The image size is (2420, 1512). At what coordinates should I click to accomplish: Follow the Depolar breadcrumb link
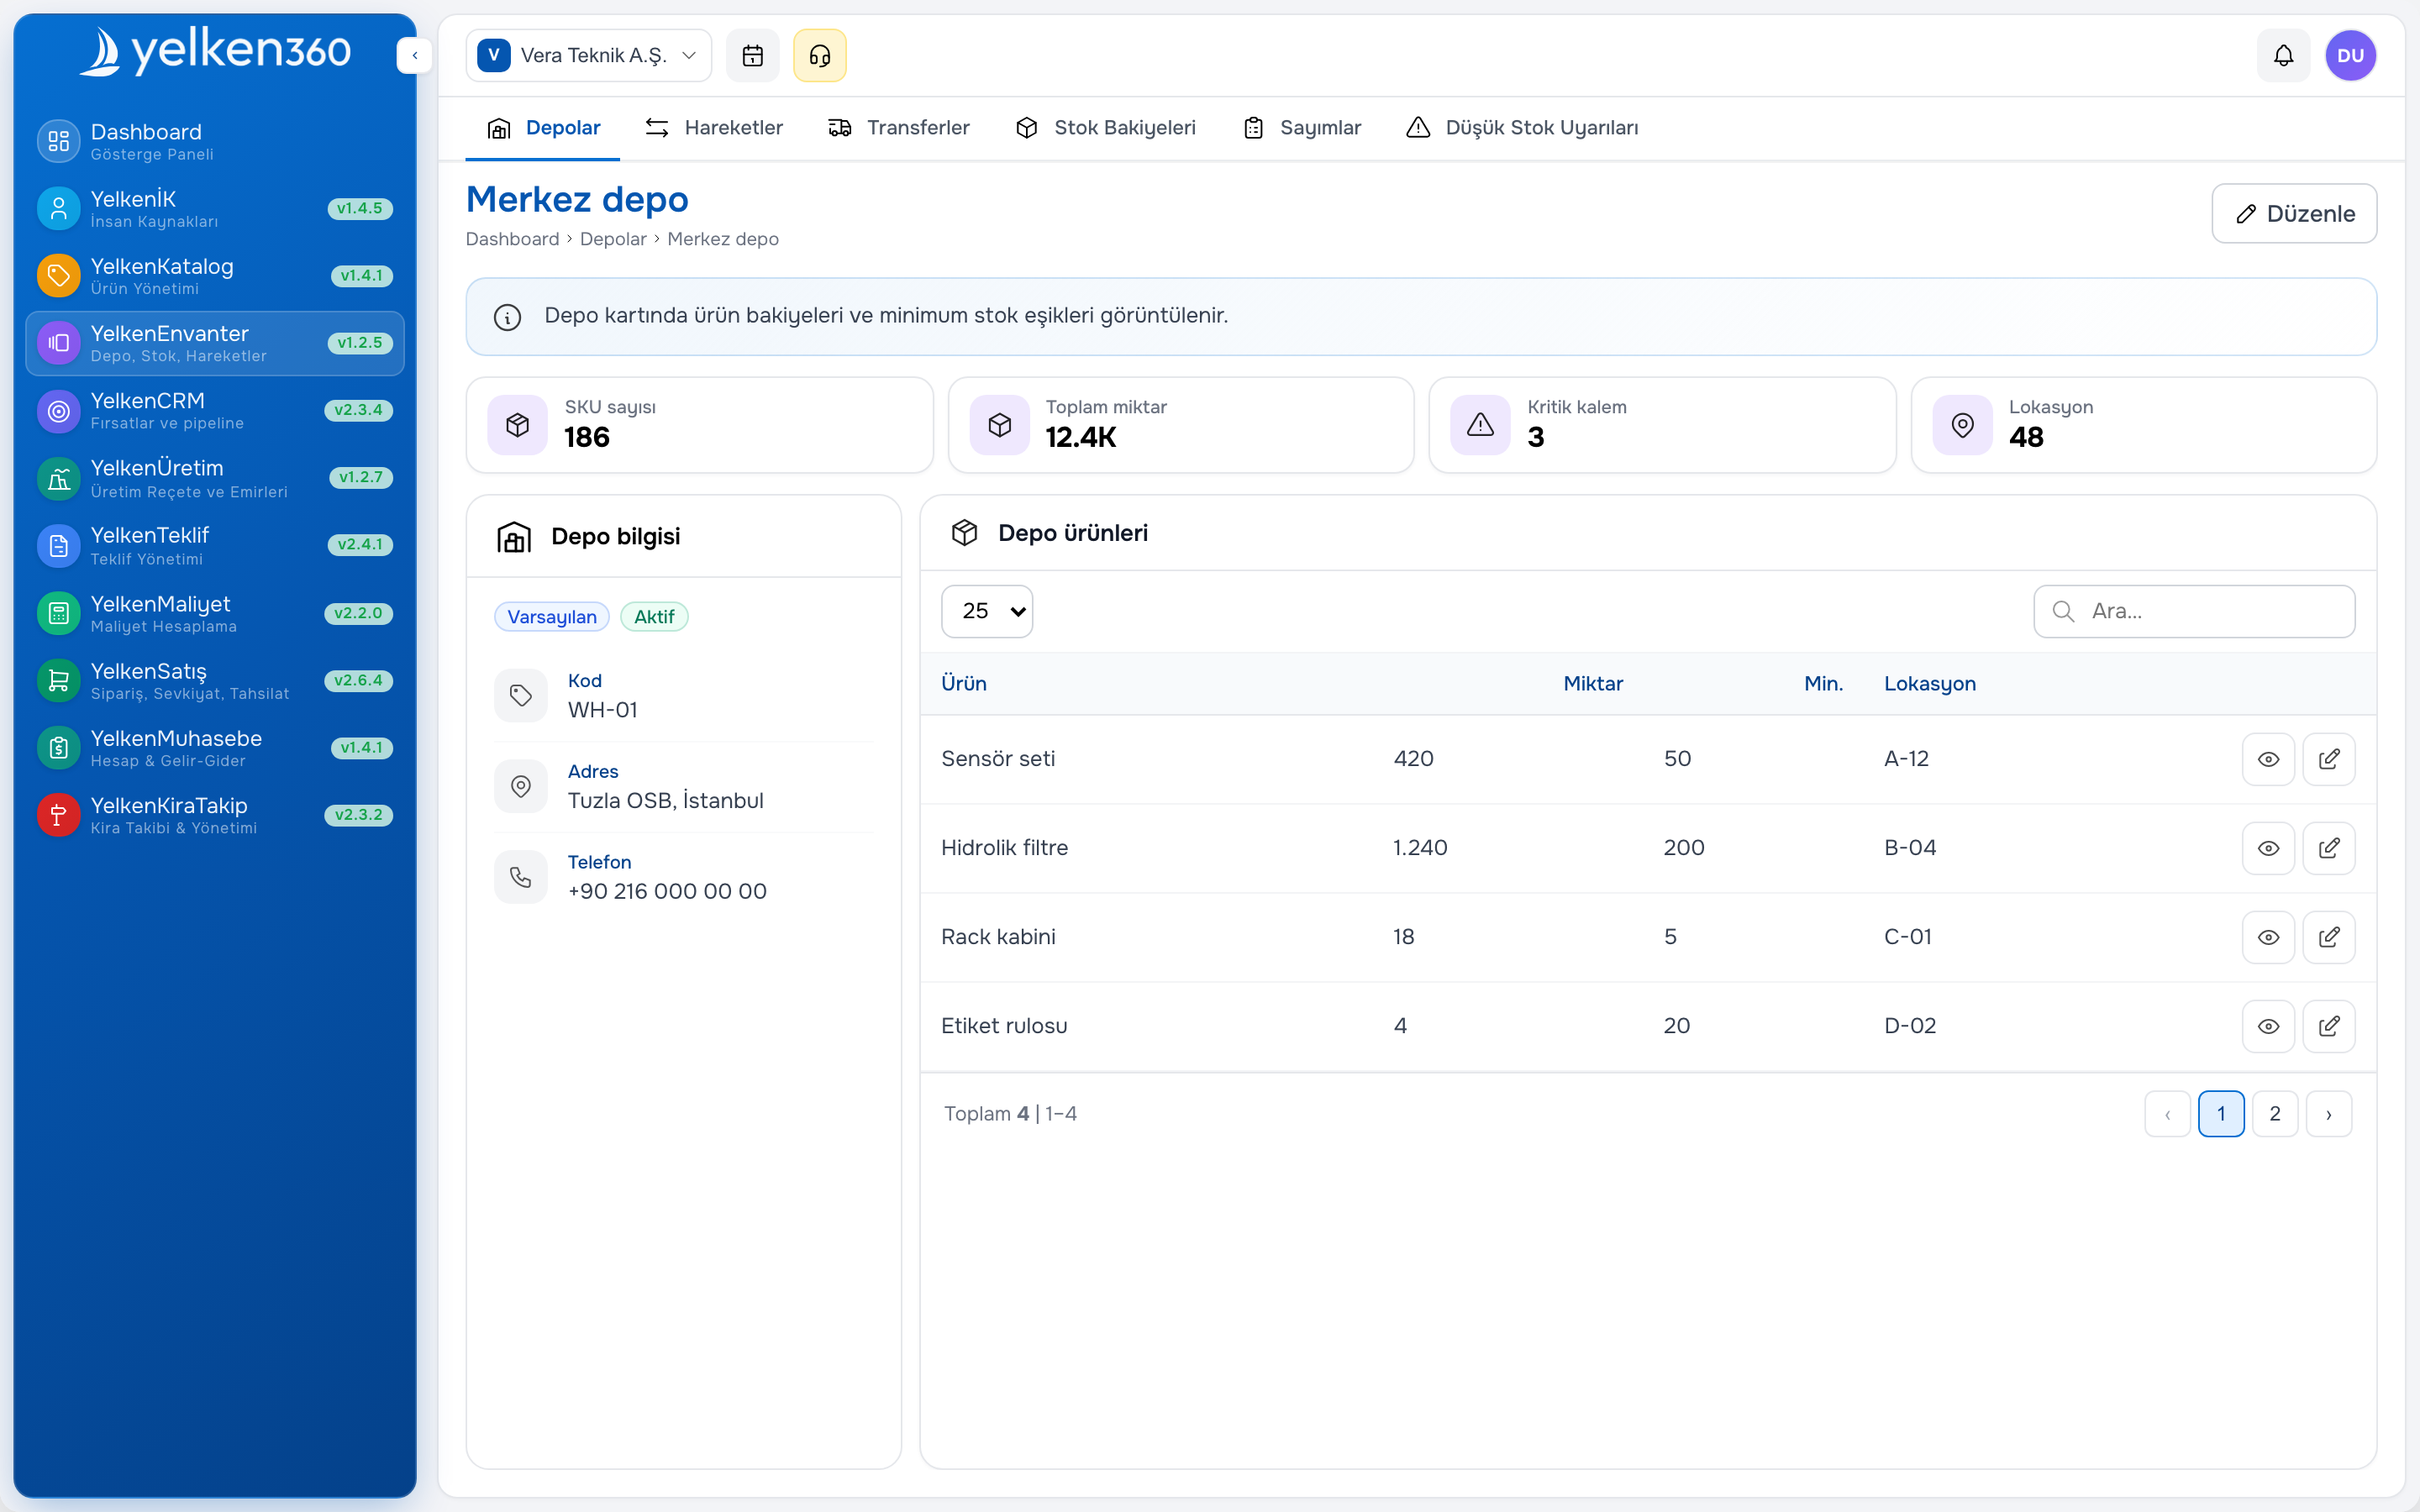coord(613,239)
